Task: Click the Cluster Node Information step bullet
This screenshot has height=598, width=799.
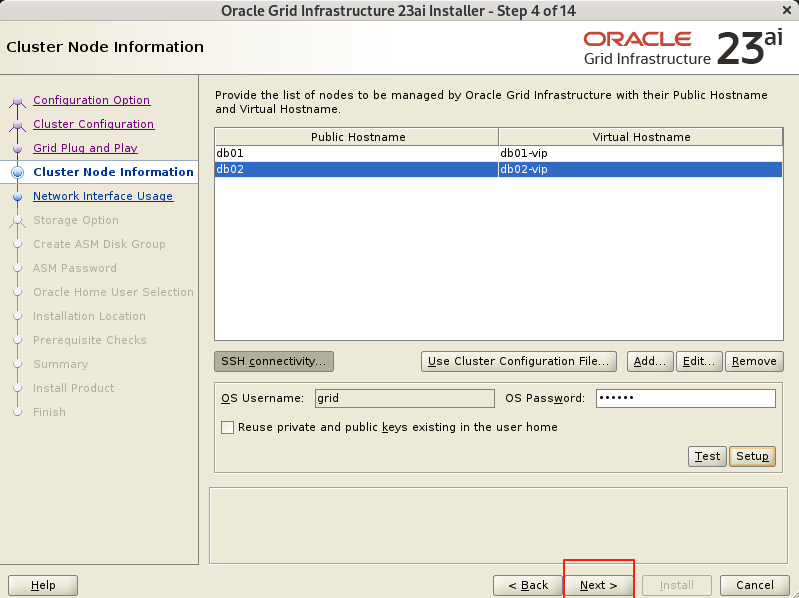Action: 17,172
